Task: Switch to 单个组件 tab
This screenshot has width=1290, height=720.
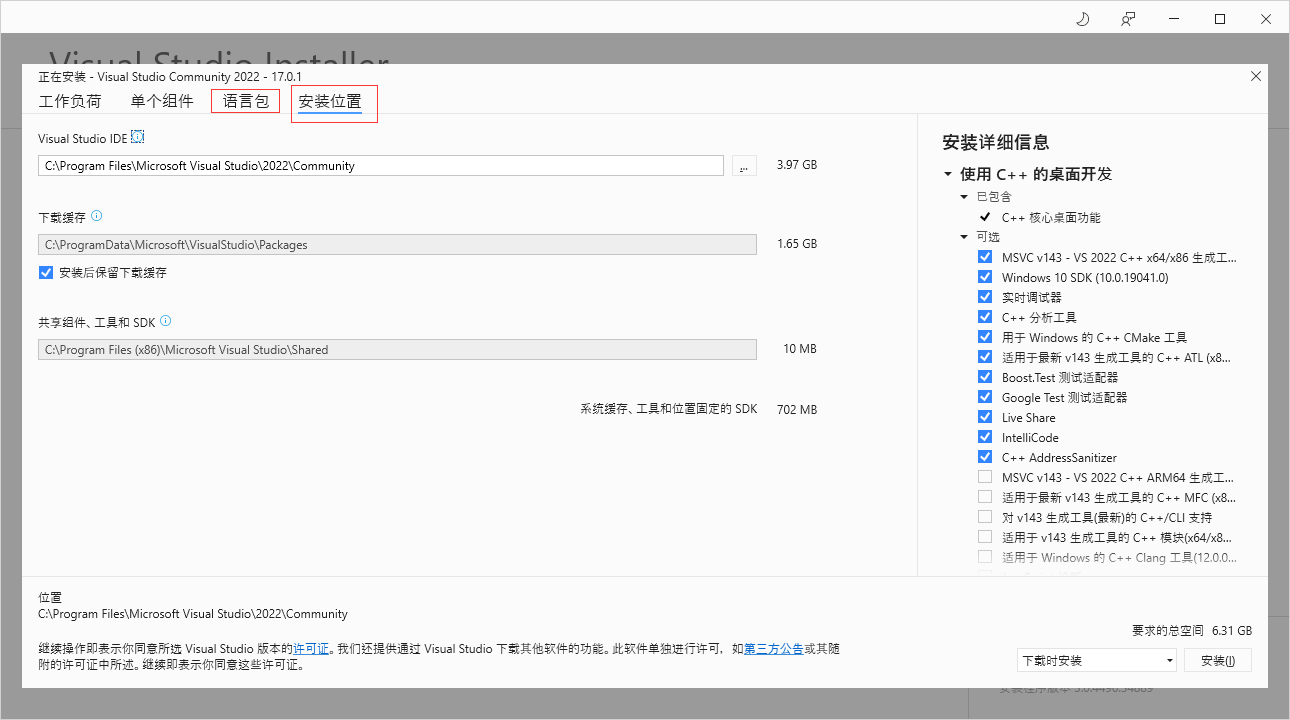Action: 162,101
